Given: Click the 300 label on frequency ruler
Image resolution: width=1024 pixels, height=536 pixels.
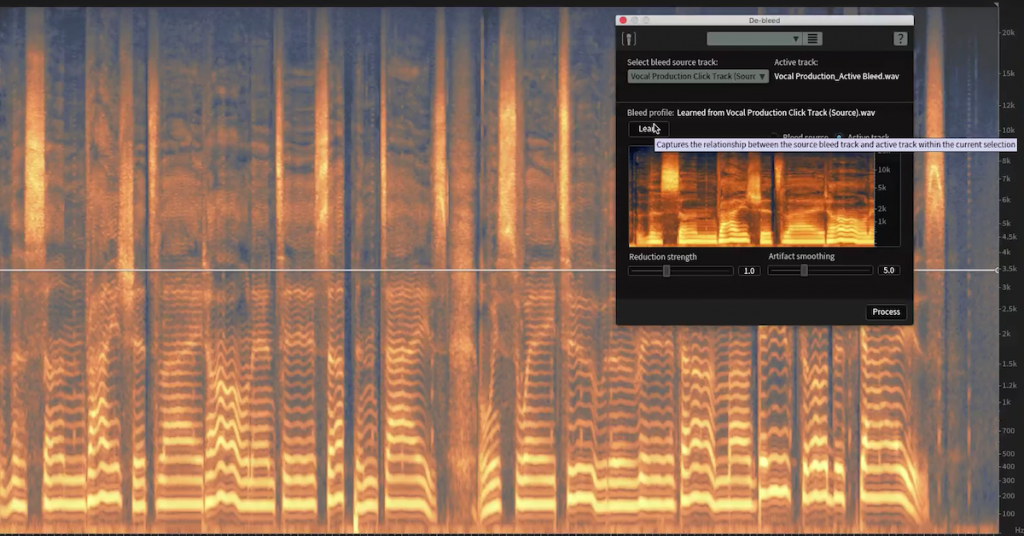Looking at the screenshot, I should pos(1009,481).
